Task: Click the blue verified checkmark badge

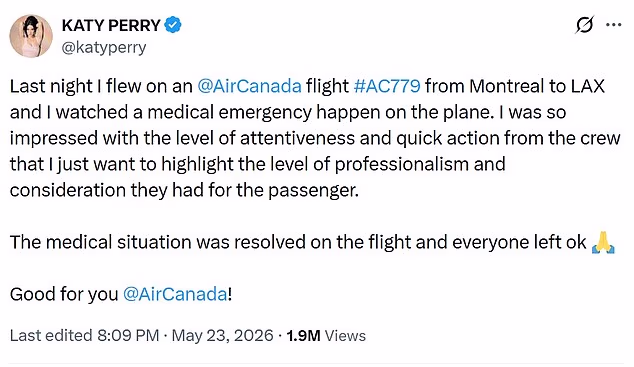Action: pyautogui.click(x=173, y=25)
